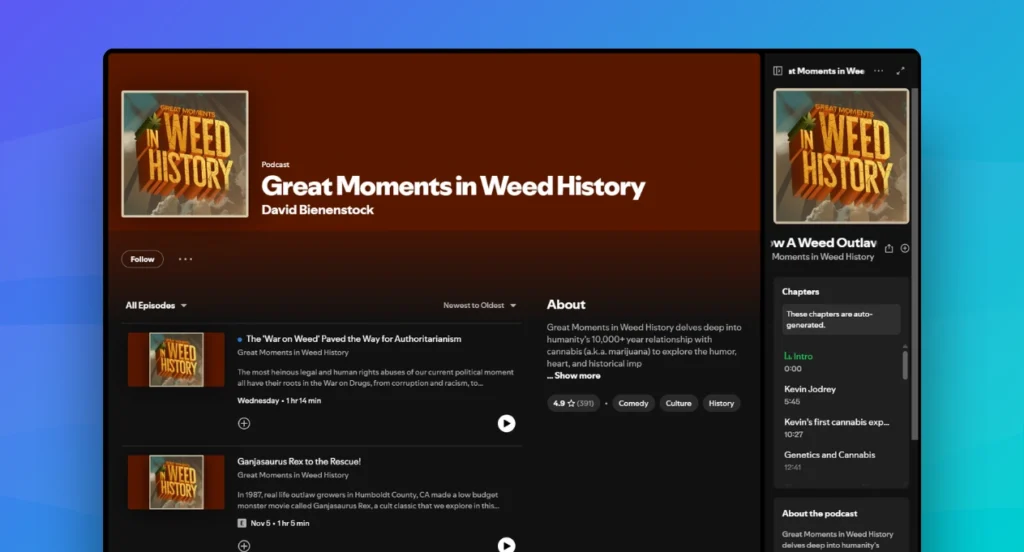Open the All Episodes filter dropdown
Image resolution: width=1024 pixels, height=552 pixels.
pyautogui.click(x=156, y=306)
